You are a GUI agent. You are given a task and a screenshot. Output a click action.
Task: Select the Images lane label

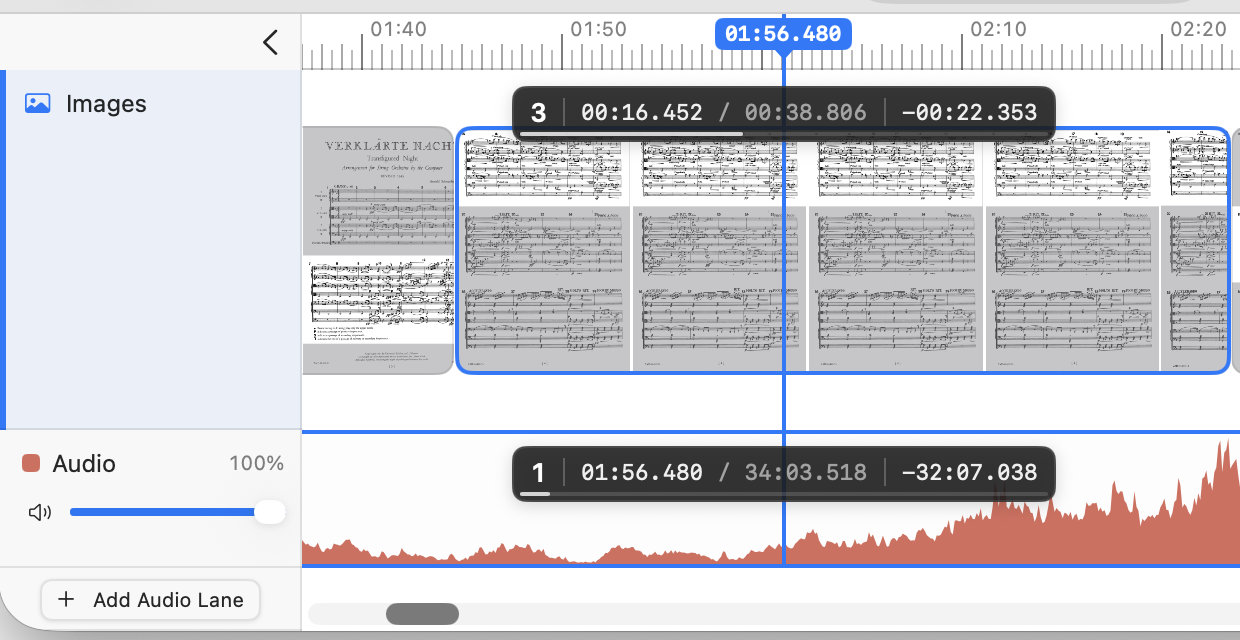106,104
